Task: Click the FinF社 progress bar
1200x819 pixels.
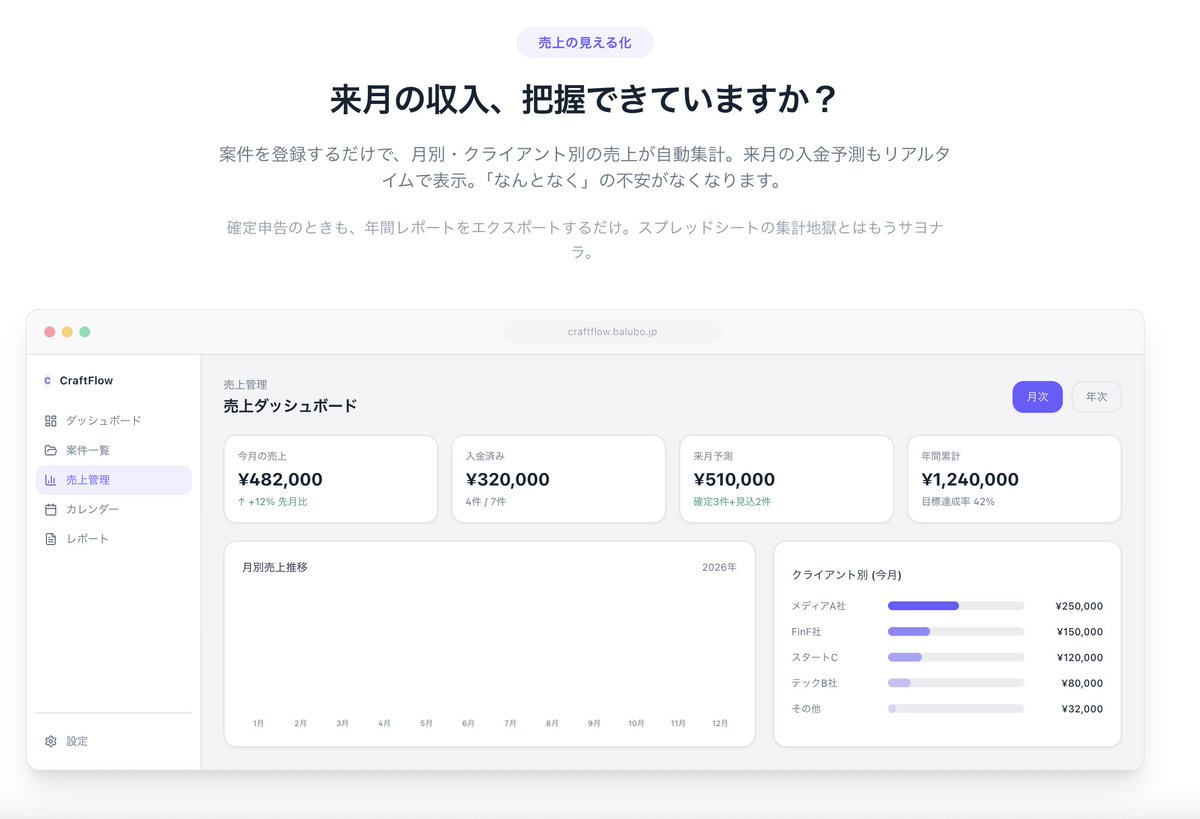Action: coord(956,632)
